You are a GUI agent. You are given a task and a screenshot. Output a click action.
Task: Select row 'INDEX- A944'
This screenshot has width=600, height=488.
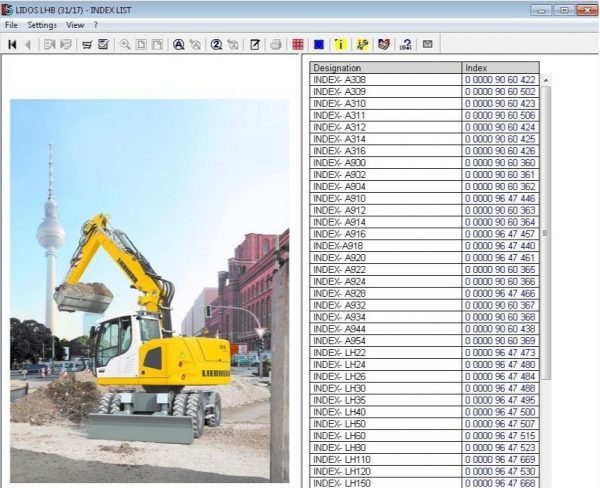coord(424,329)
